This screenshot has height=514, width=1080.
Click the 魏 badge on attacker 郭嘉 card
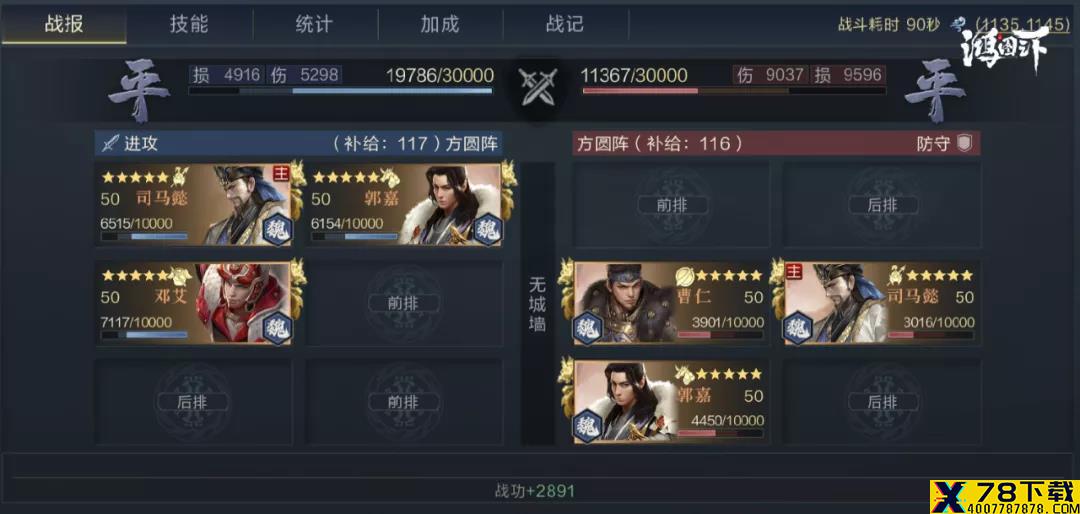[488, 229]
